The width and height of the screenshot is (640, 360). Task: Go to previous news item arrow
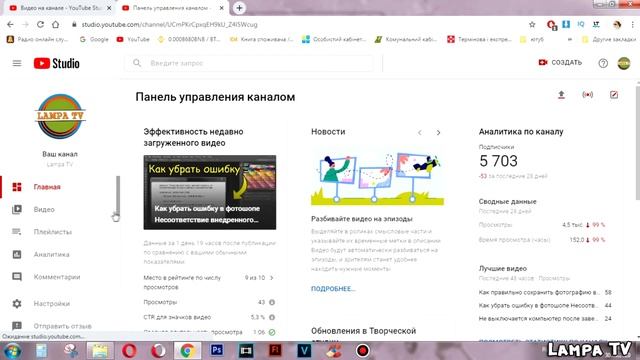coord(420,133)
